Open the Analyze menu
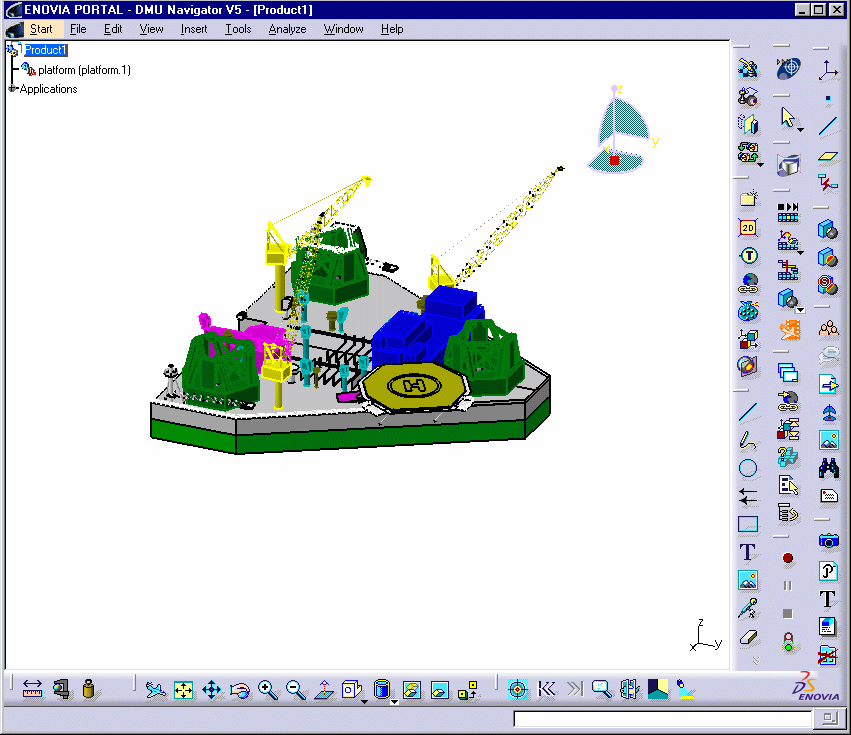The width and height of the screenshot is (851, 735). coord(287,29)
